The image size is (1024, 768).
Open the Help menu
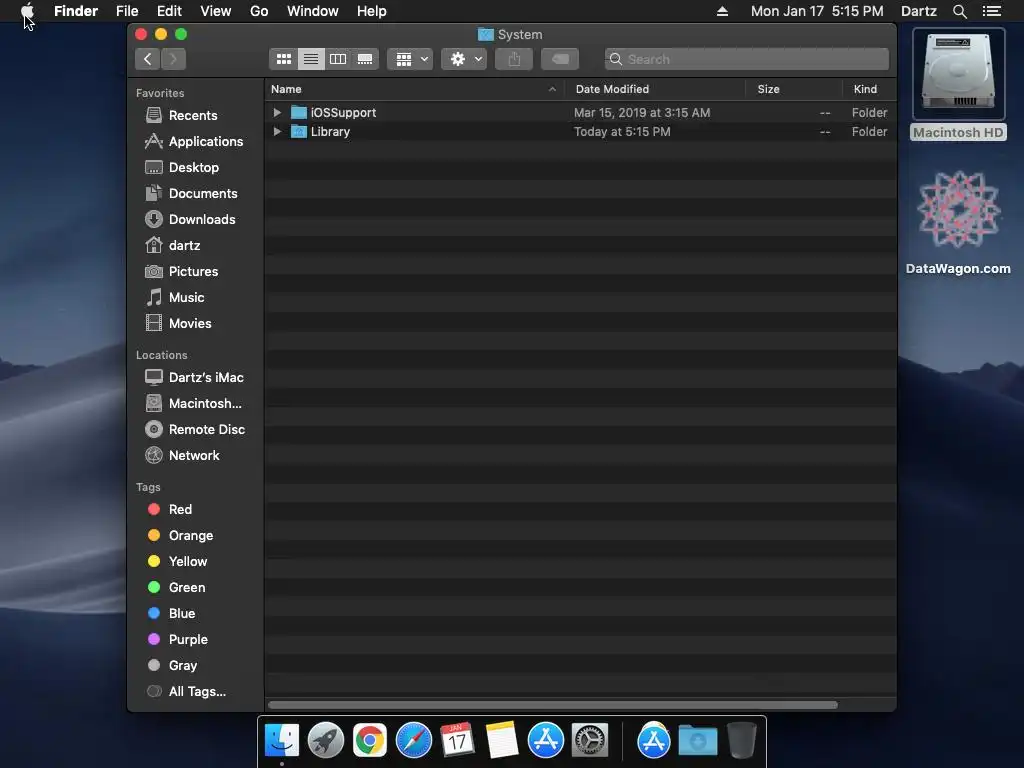click(372, 11)
